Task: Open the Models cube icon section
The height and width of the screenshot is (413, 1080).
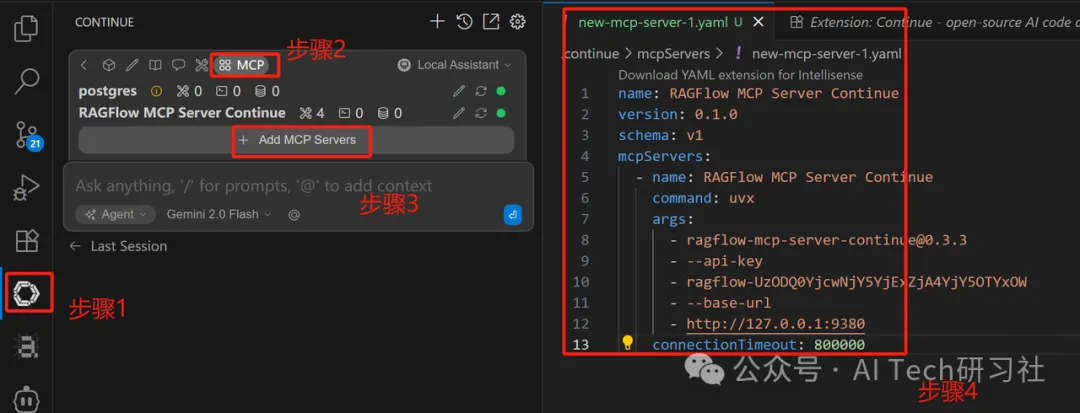Action: [x=109, y=65]
